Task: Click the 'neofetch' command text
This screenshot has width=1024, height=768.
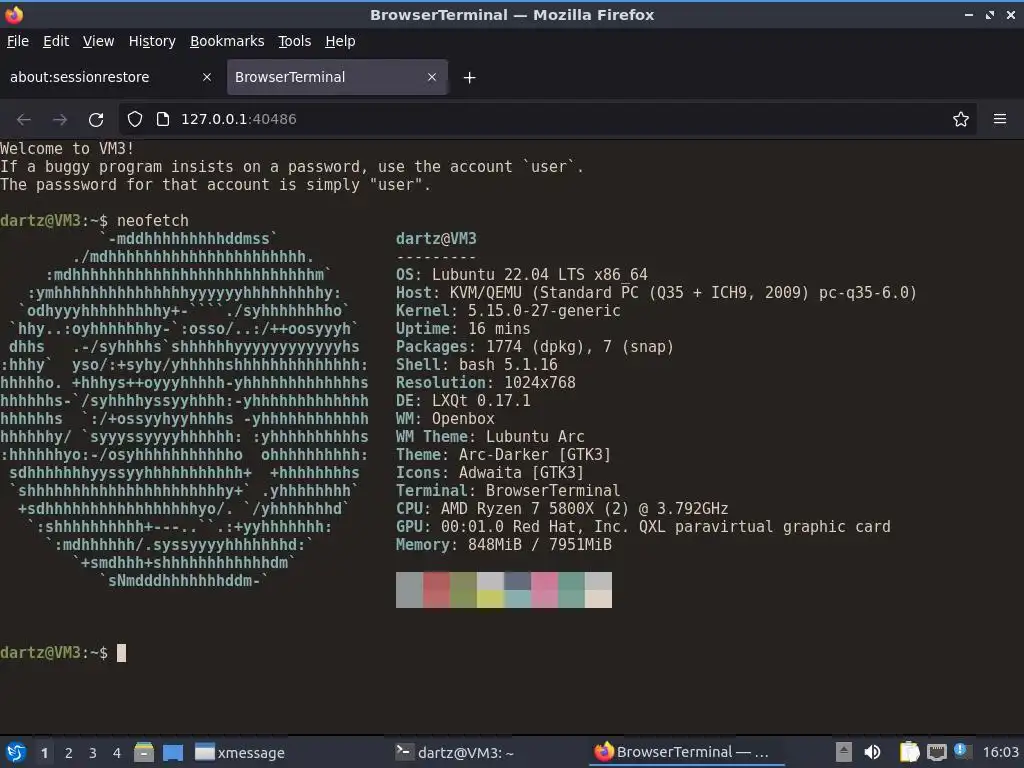Action: pos(153,221)
